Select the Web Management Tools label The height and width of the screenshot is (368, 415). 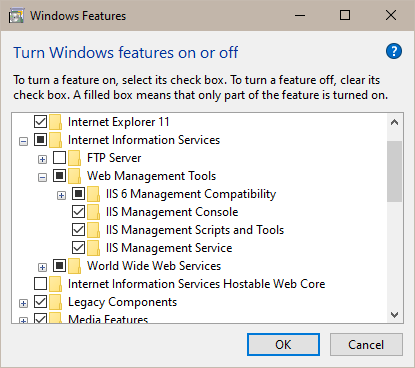pyautogui.click(x=152, y=176)
